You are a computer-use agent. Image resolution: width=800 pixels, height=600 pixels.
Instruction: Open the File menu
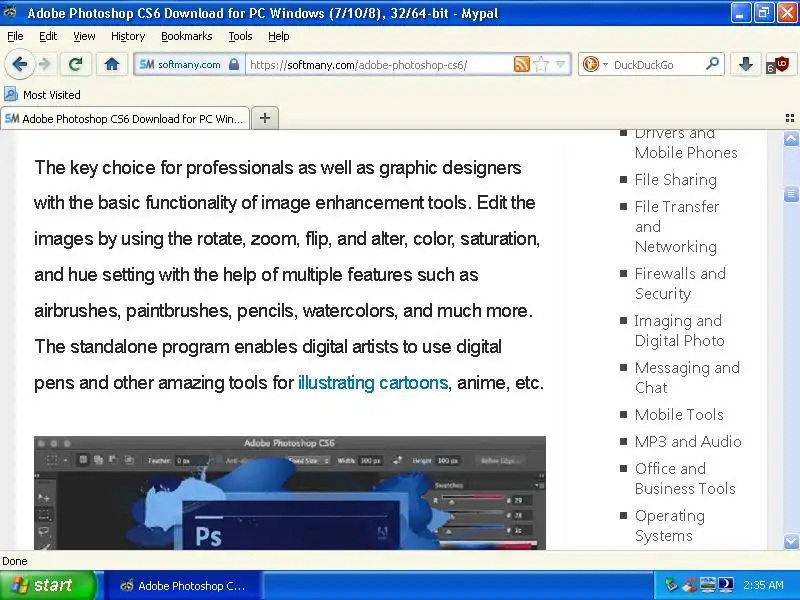[15, 36]
